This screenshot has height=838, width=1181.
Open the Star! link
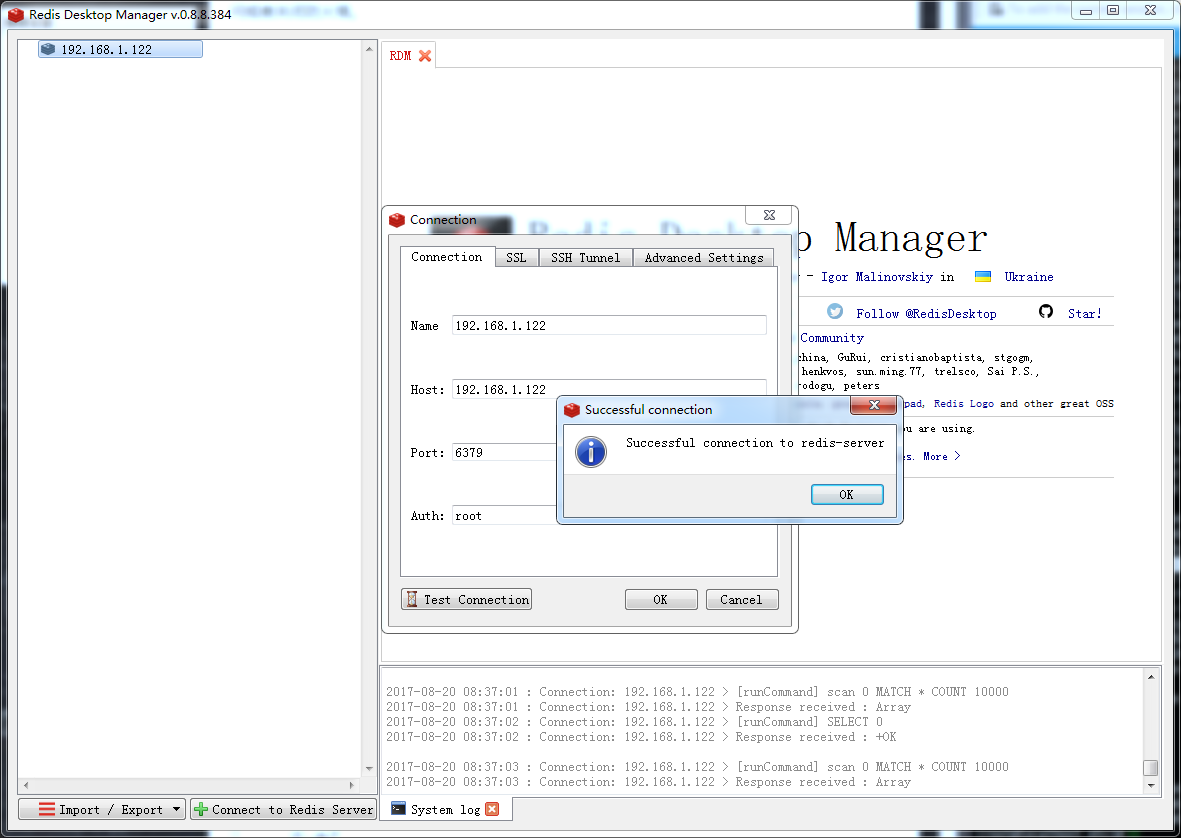[x=1085, y=314]
